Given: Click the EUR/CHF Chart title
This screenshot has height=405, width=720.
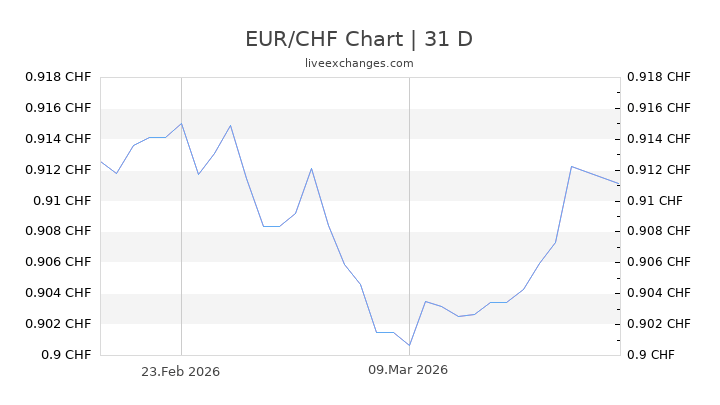Looking at the screenshot, I should pos(359,39).
